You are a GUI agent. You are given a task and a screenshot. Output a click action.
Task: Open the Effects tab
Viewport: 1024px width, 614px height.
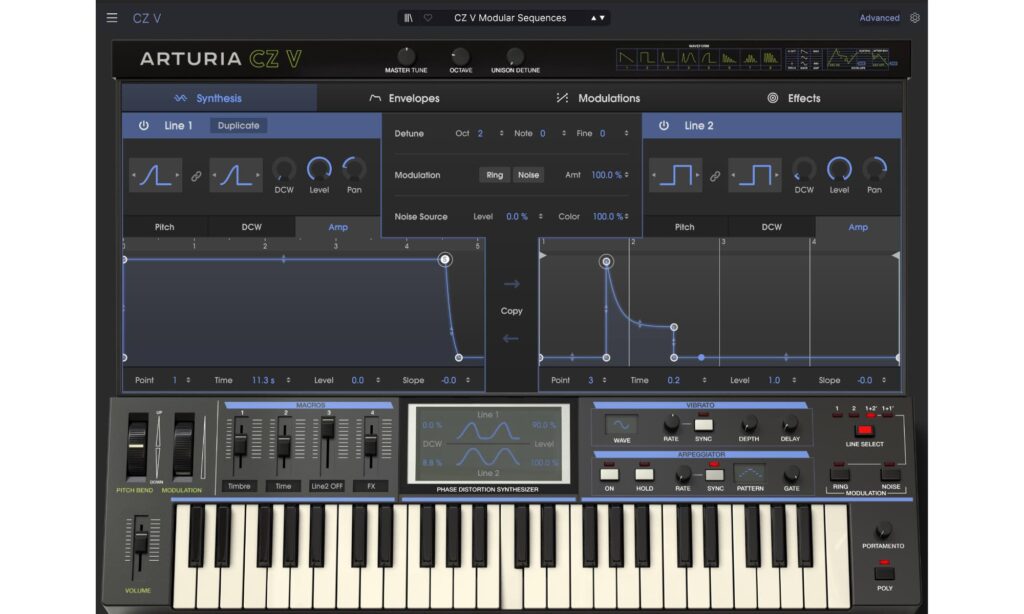tap(793, 98)
